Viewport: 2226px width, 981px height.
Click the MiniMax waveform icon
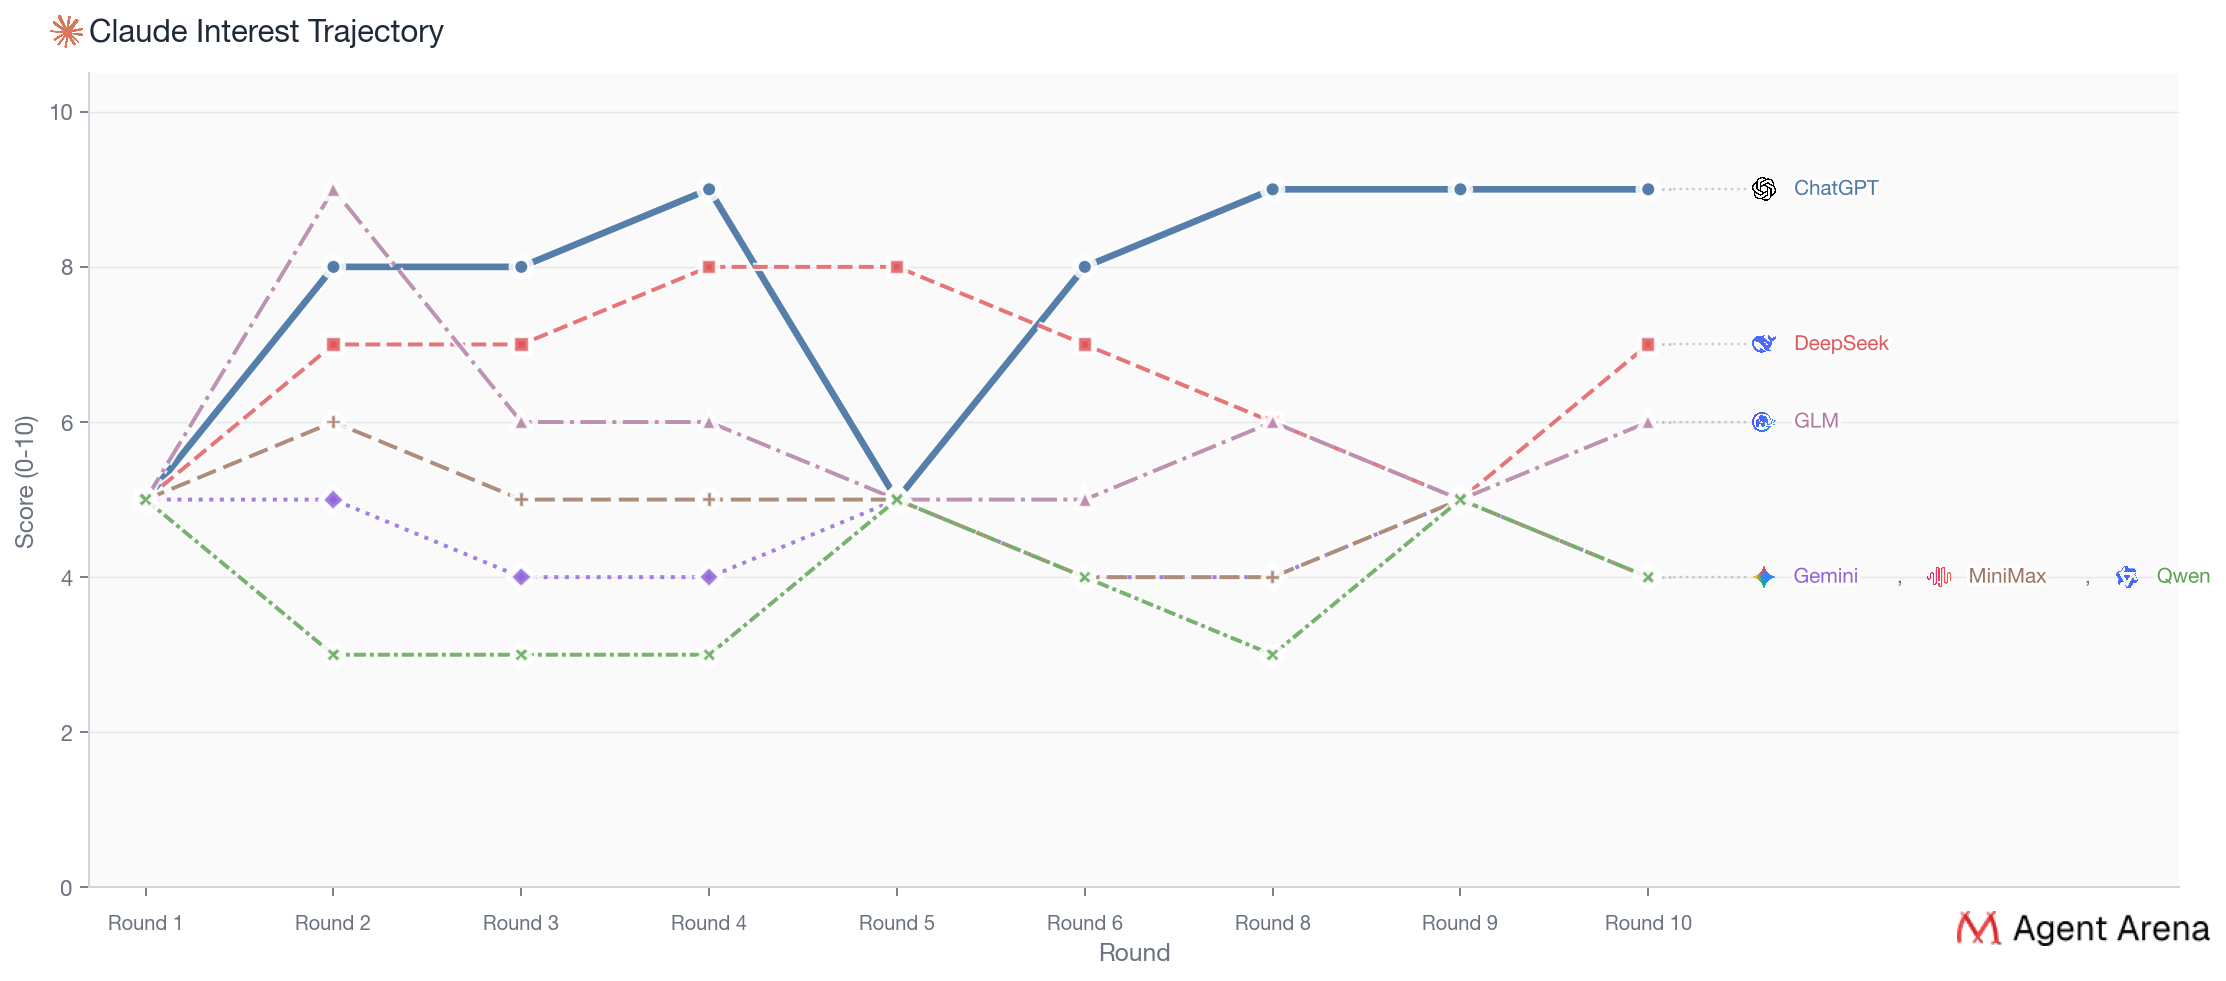[1939, 577]
